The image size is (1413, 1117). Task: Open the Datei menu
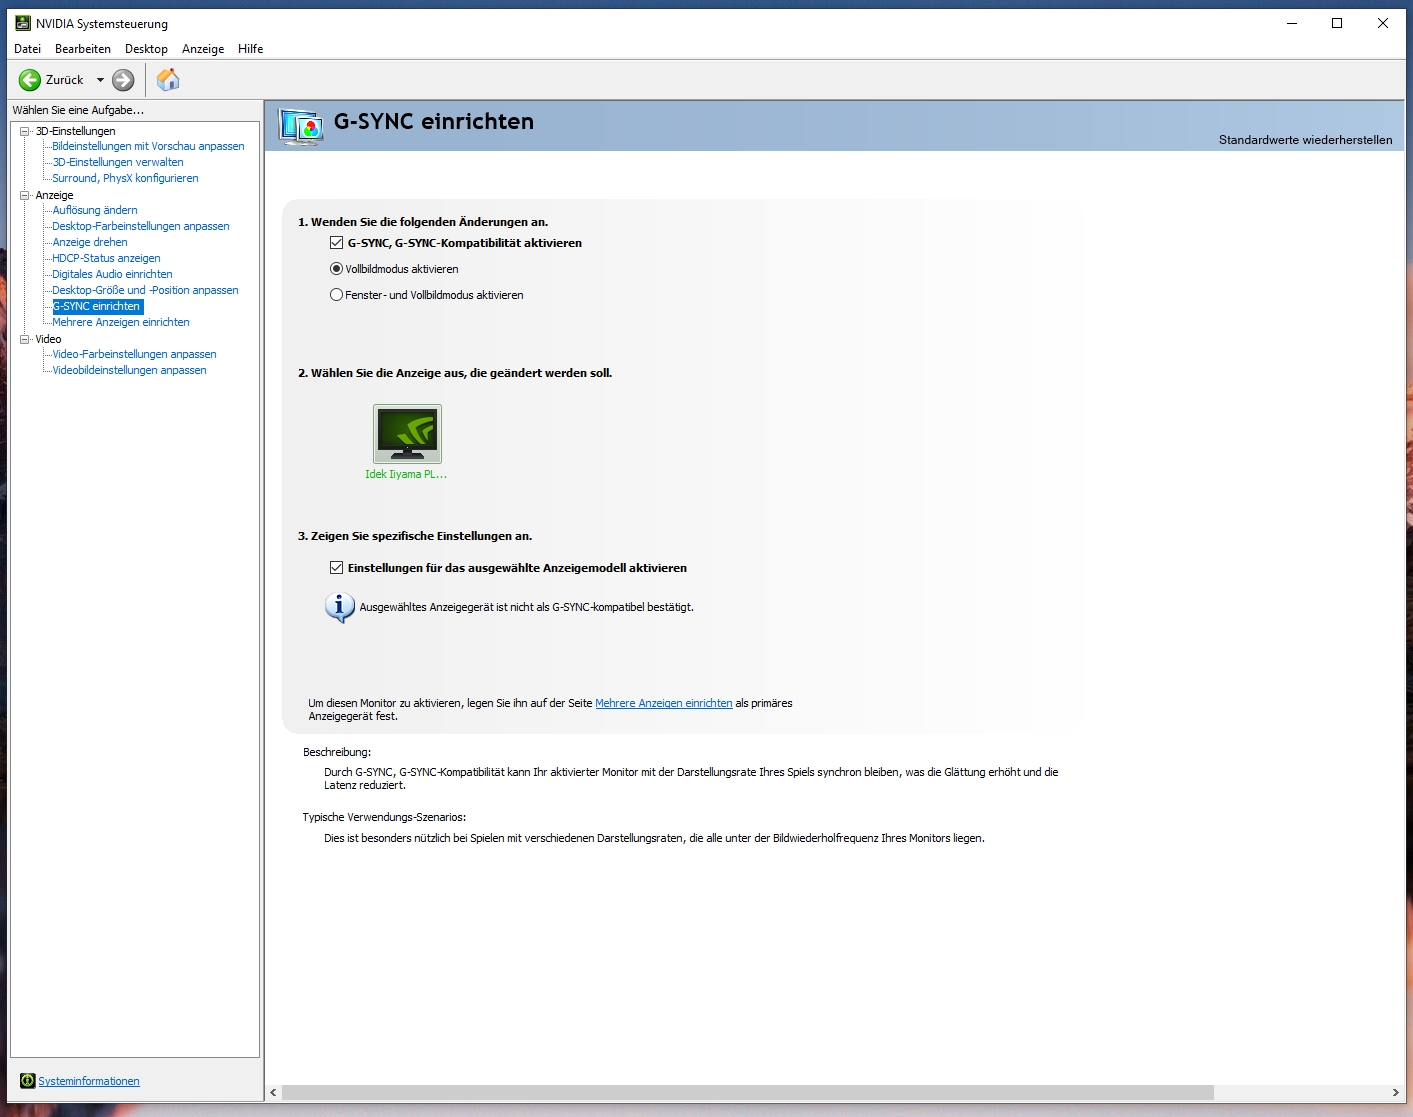[28, 49]
